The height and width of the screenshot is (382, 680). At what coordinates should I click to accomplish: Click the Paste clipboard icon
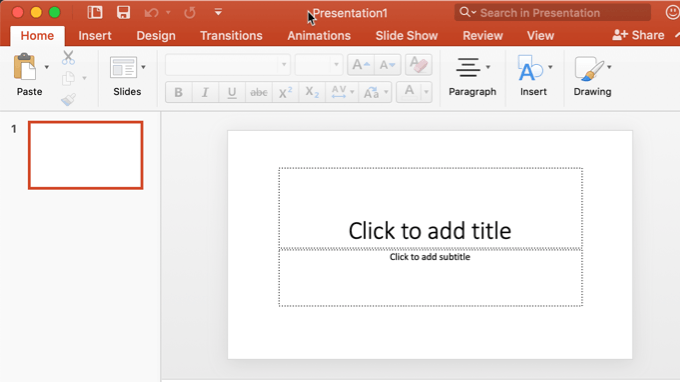25,67
